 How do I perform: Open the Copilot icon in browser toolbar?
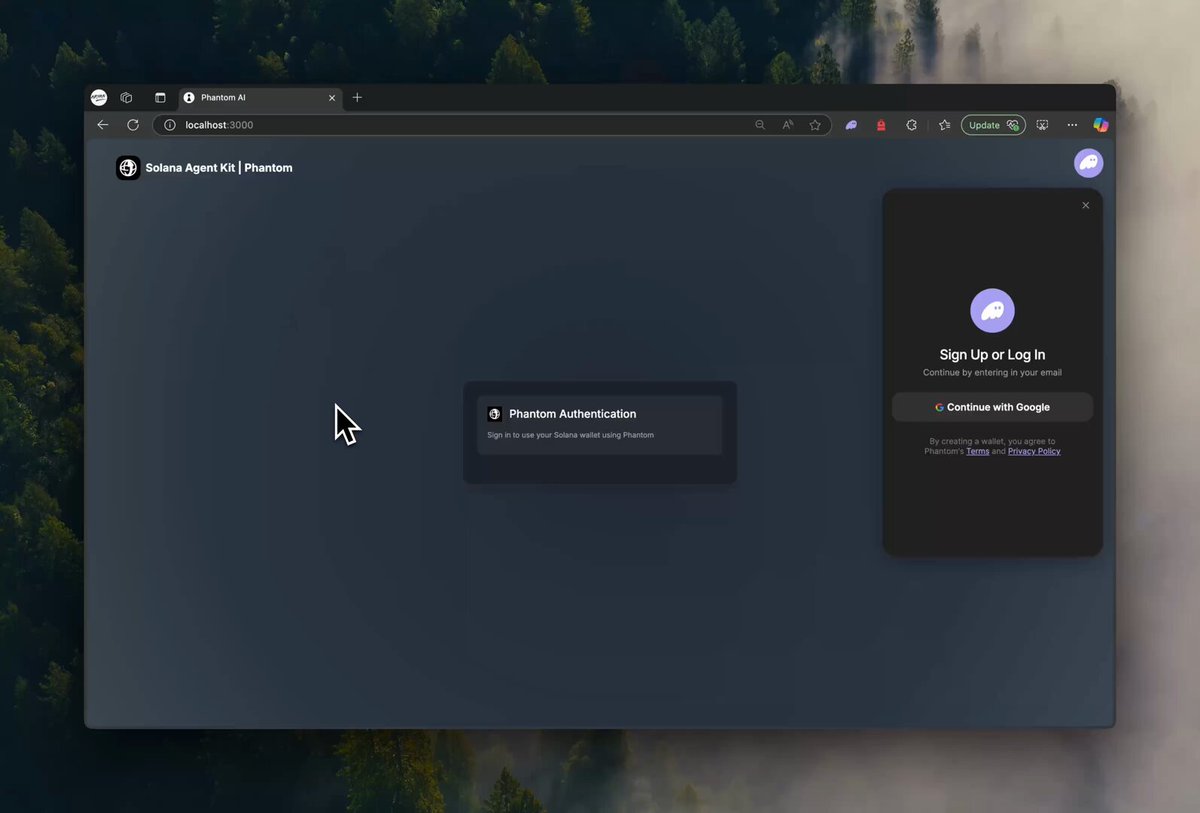click(x=1100, y=125)
